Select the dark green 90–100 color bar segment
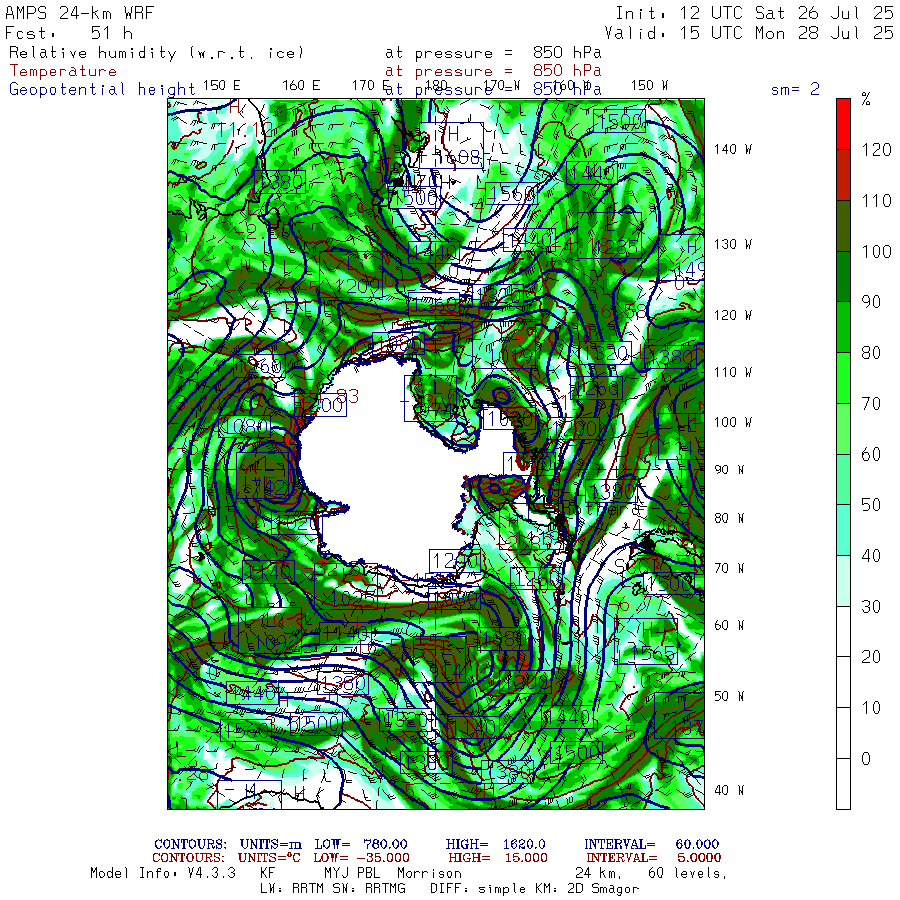 tap(843, 276)
